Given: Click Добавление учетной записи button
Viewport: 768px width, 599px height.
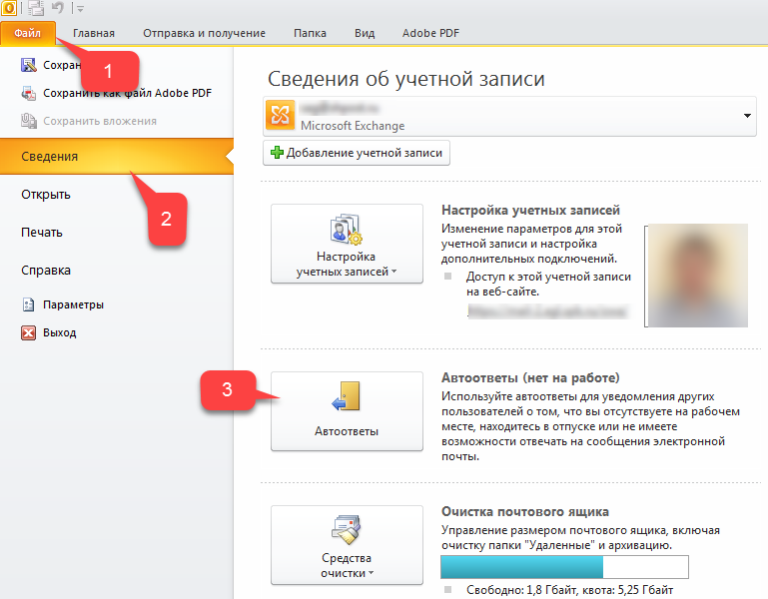Looking at the screenshot, I should 356,153.
